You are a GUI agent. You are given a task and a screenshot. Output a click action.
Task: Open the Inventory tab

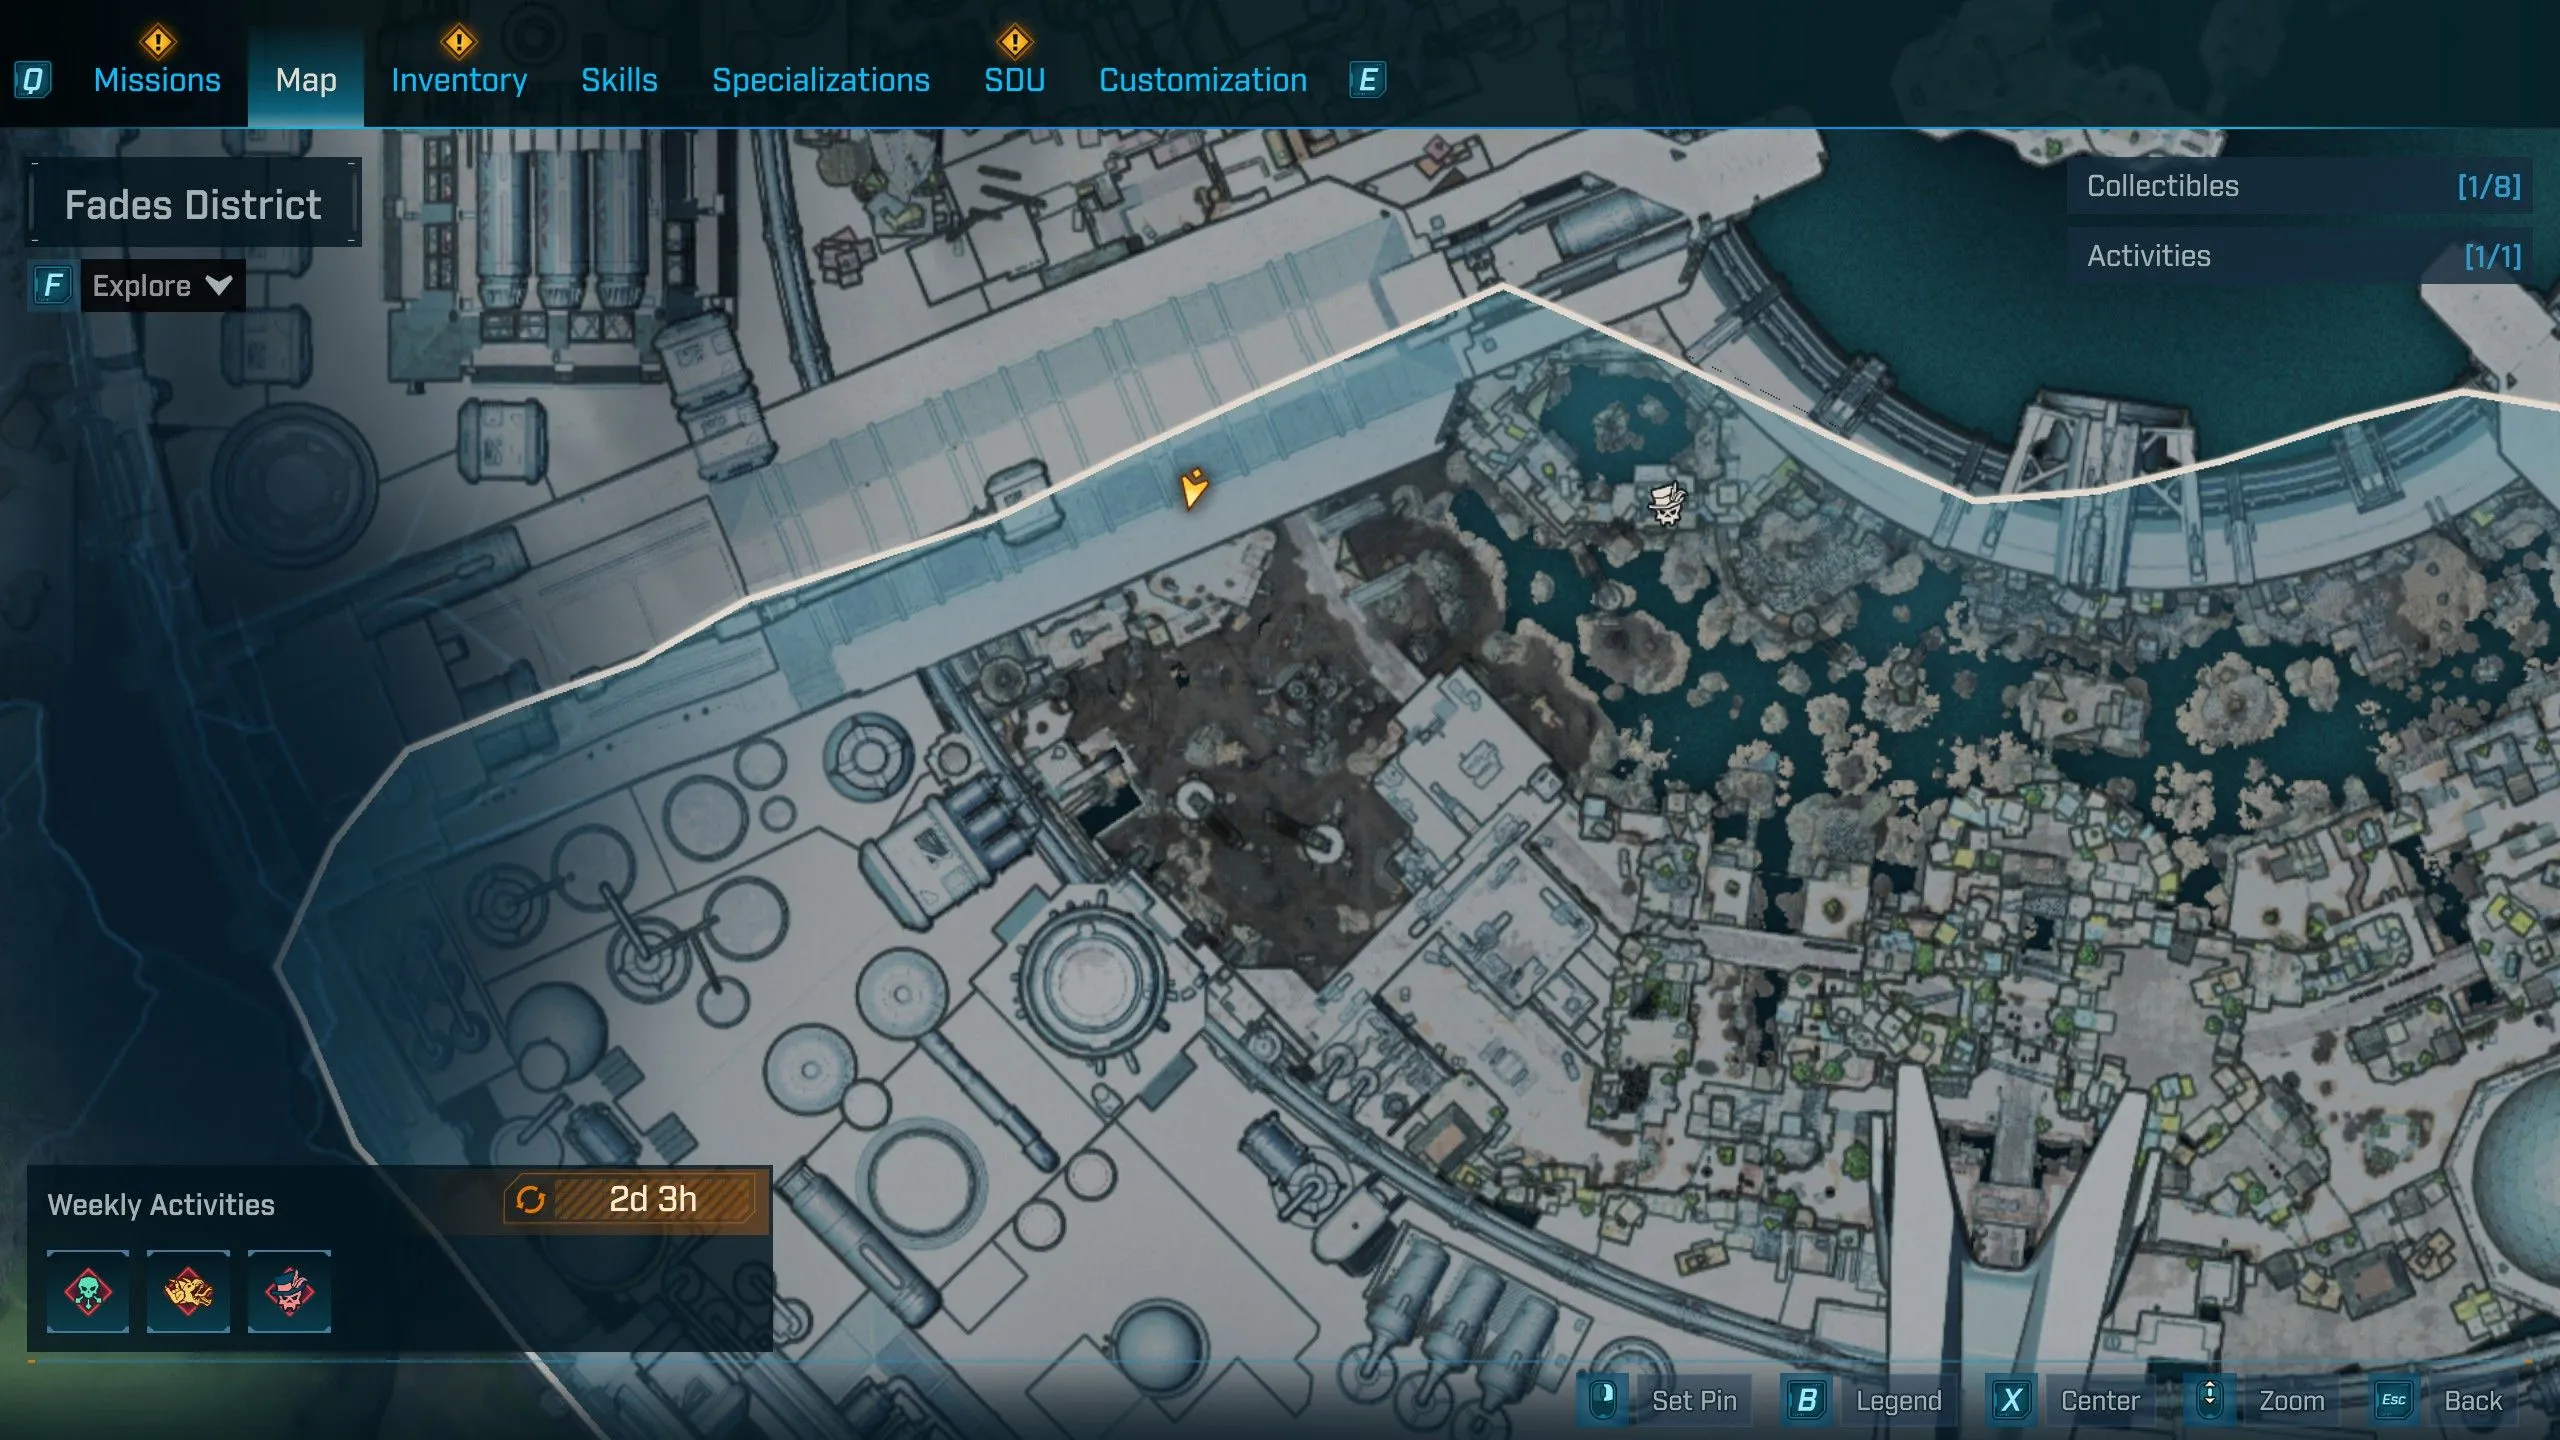click(459, 80)
